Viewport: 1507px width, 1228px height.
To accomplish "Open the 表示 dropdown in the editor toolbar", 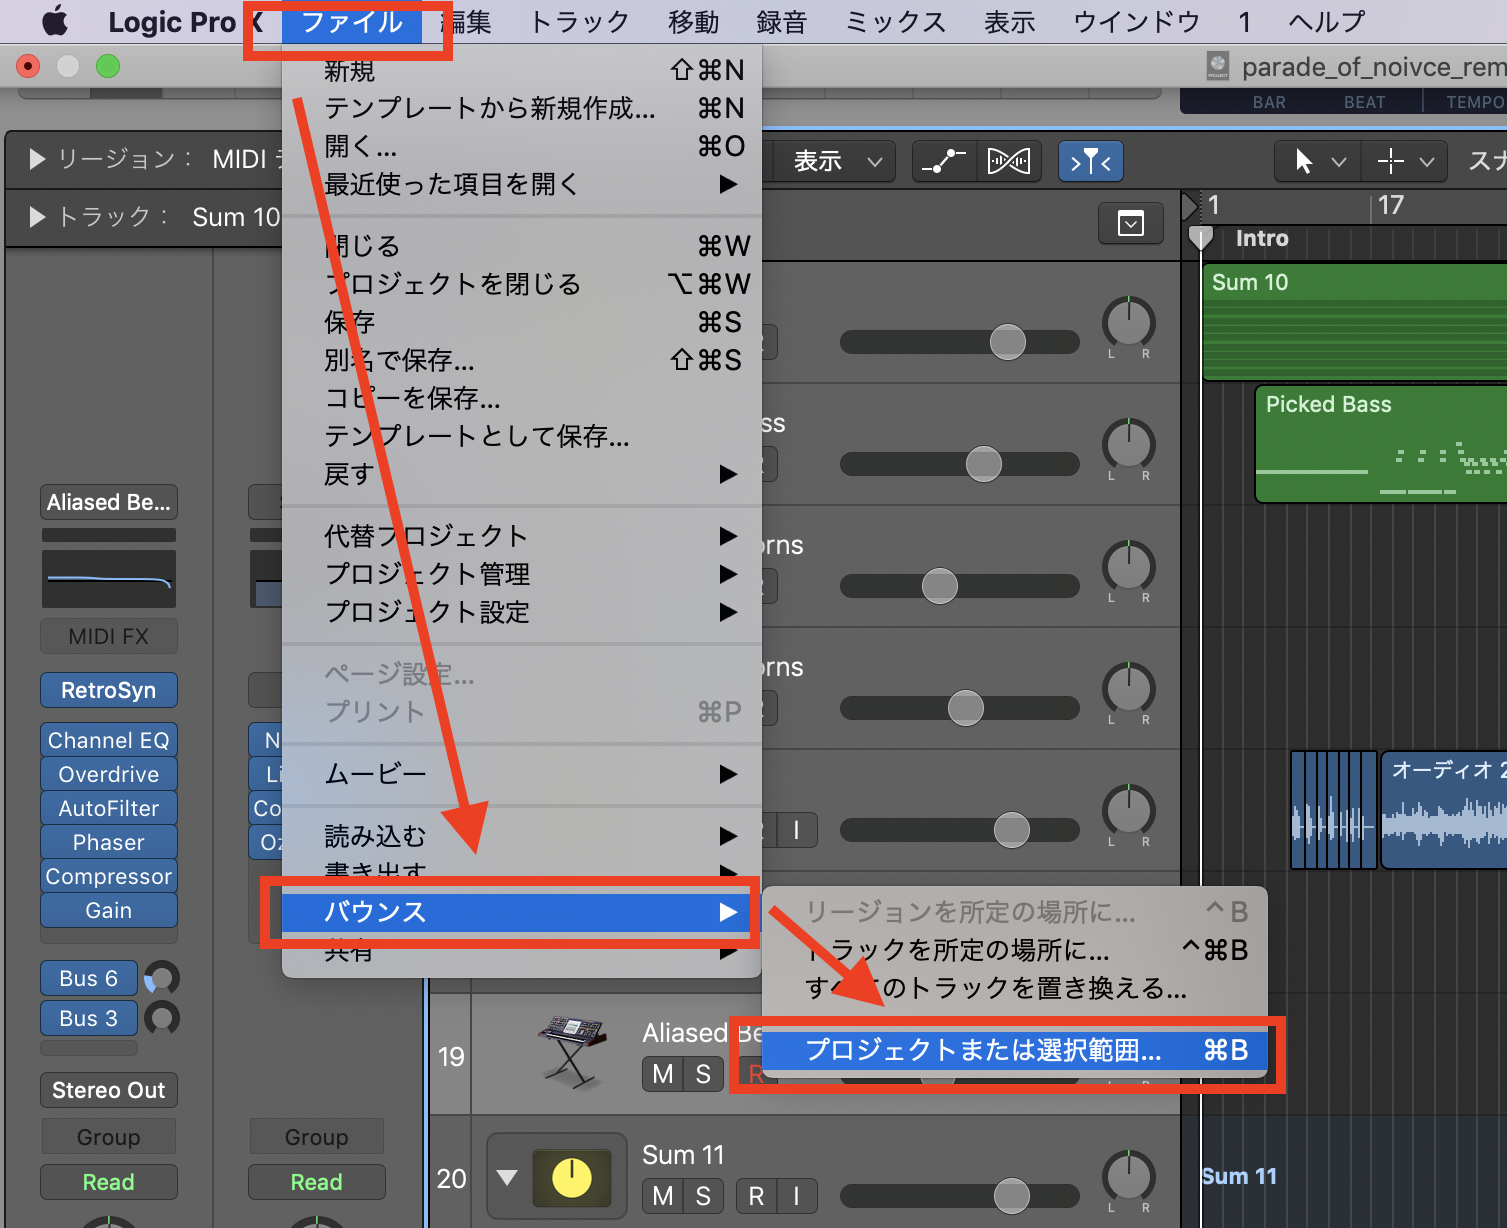I will pyautogui.click(x=835, y=161).
